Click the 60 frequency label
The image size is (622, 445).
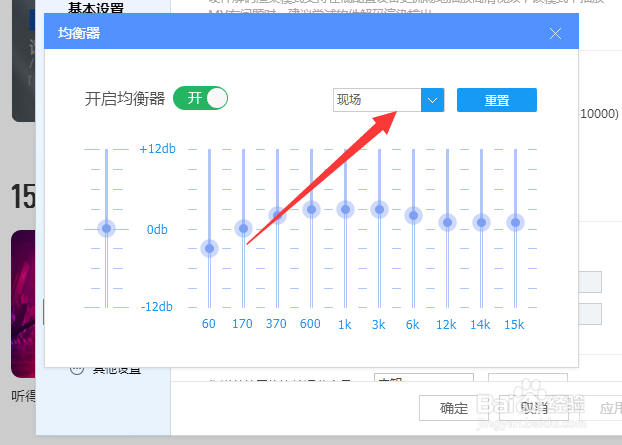tap(209, 324)
